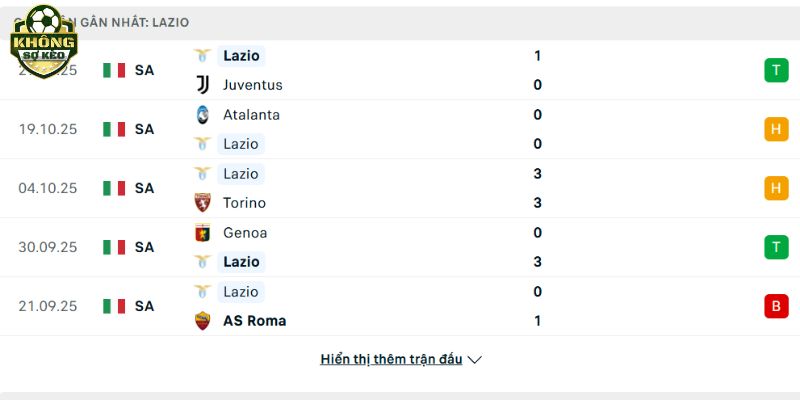The height and width of the screenshot is (400, 800).
Task: Click the Torino team crest icon
Action: pyautogui.click(x=203, y=203)
